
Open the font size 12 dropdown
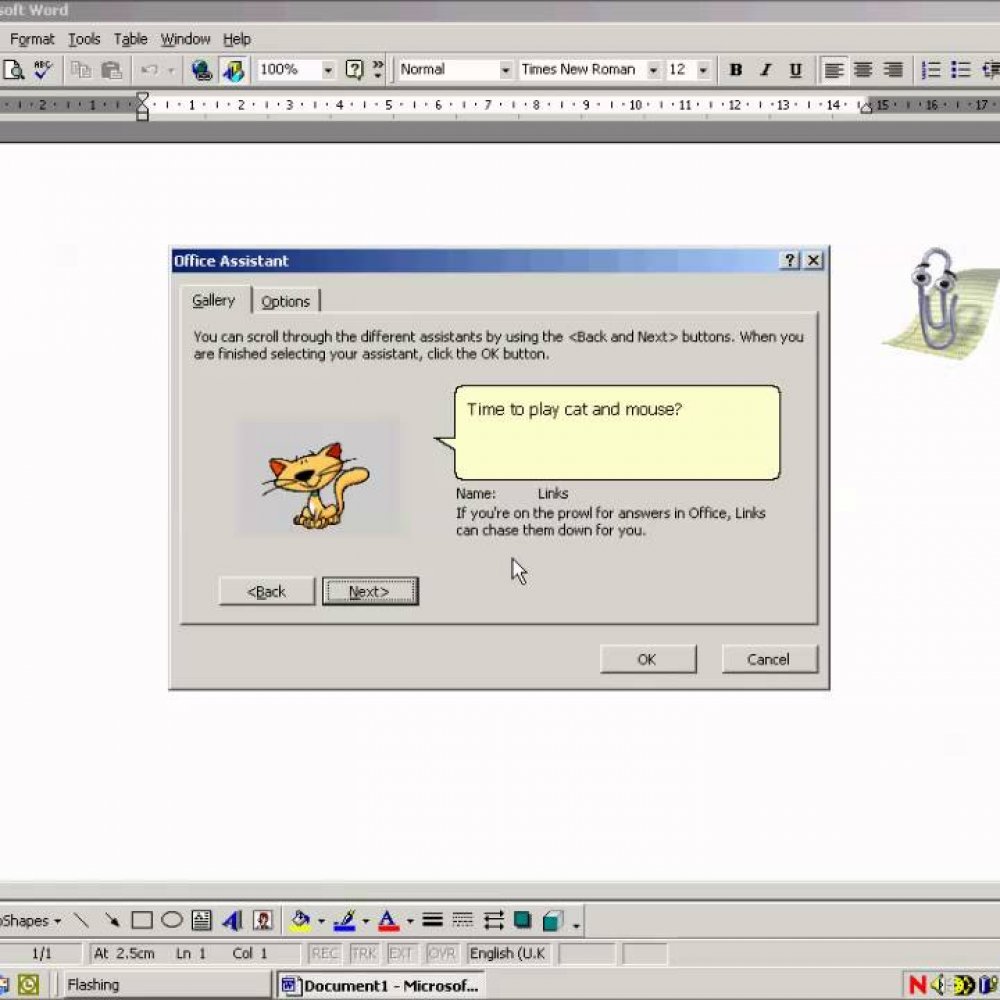click(x=703, y=70)
